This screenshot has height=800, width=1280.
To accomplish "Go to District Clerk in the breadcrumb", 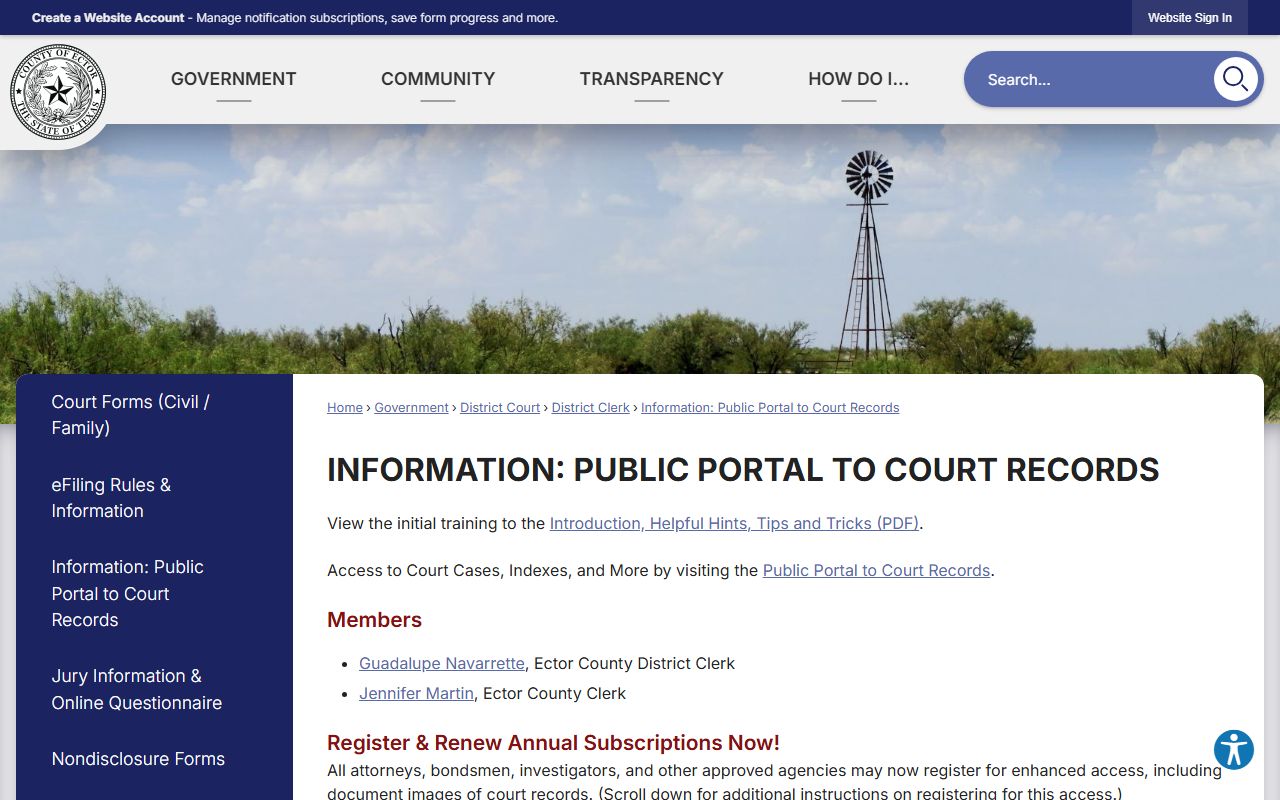I will (x=591, y=408).
